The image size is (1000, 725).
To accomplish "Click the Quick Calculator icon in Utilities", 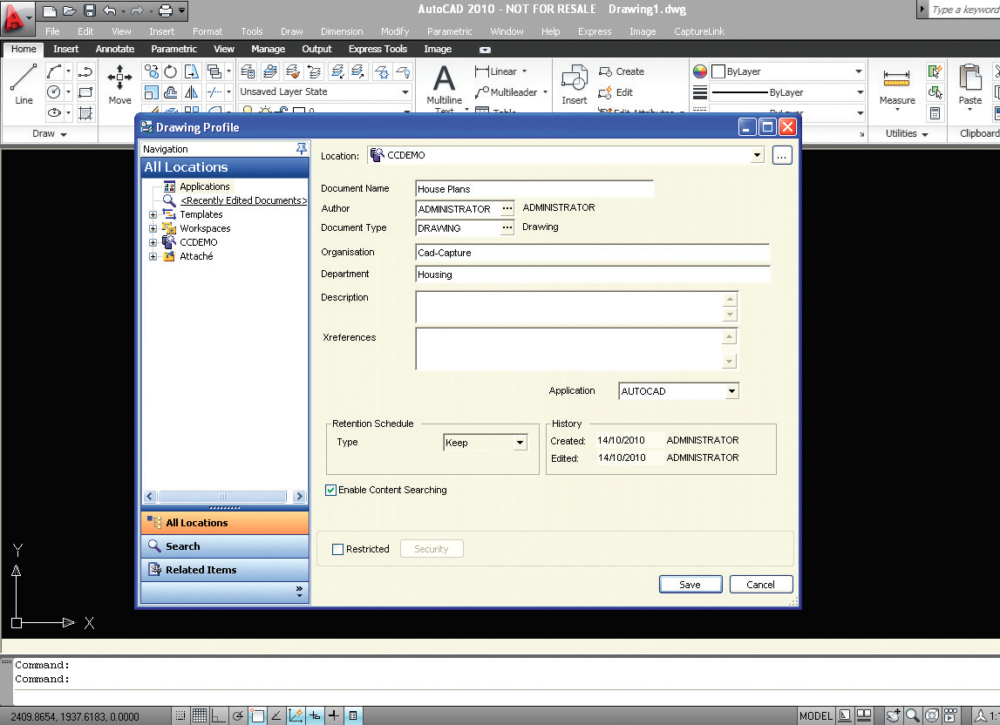I will [x=935, y=114].
